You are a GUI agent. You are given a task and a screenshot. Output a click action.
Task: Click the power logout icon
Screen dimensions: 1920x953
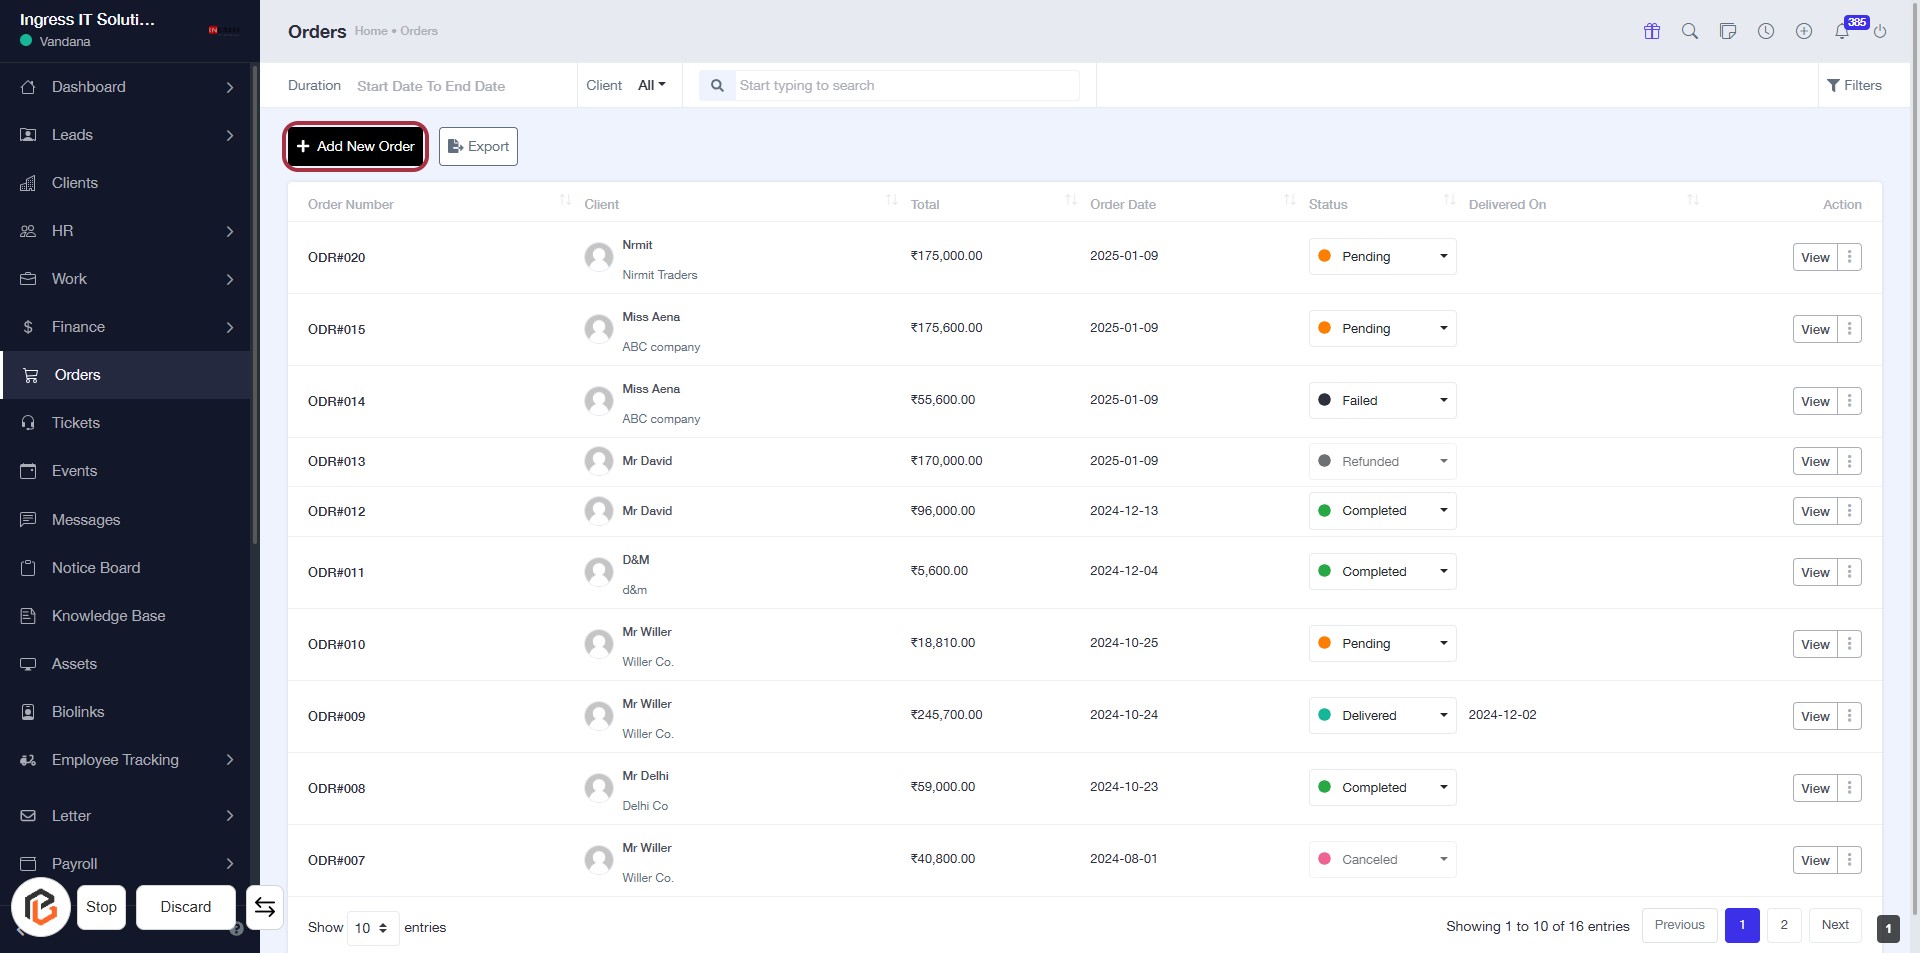[1880, 31]
